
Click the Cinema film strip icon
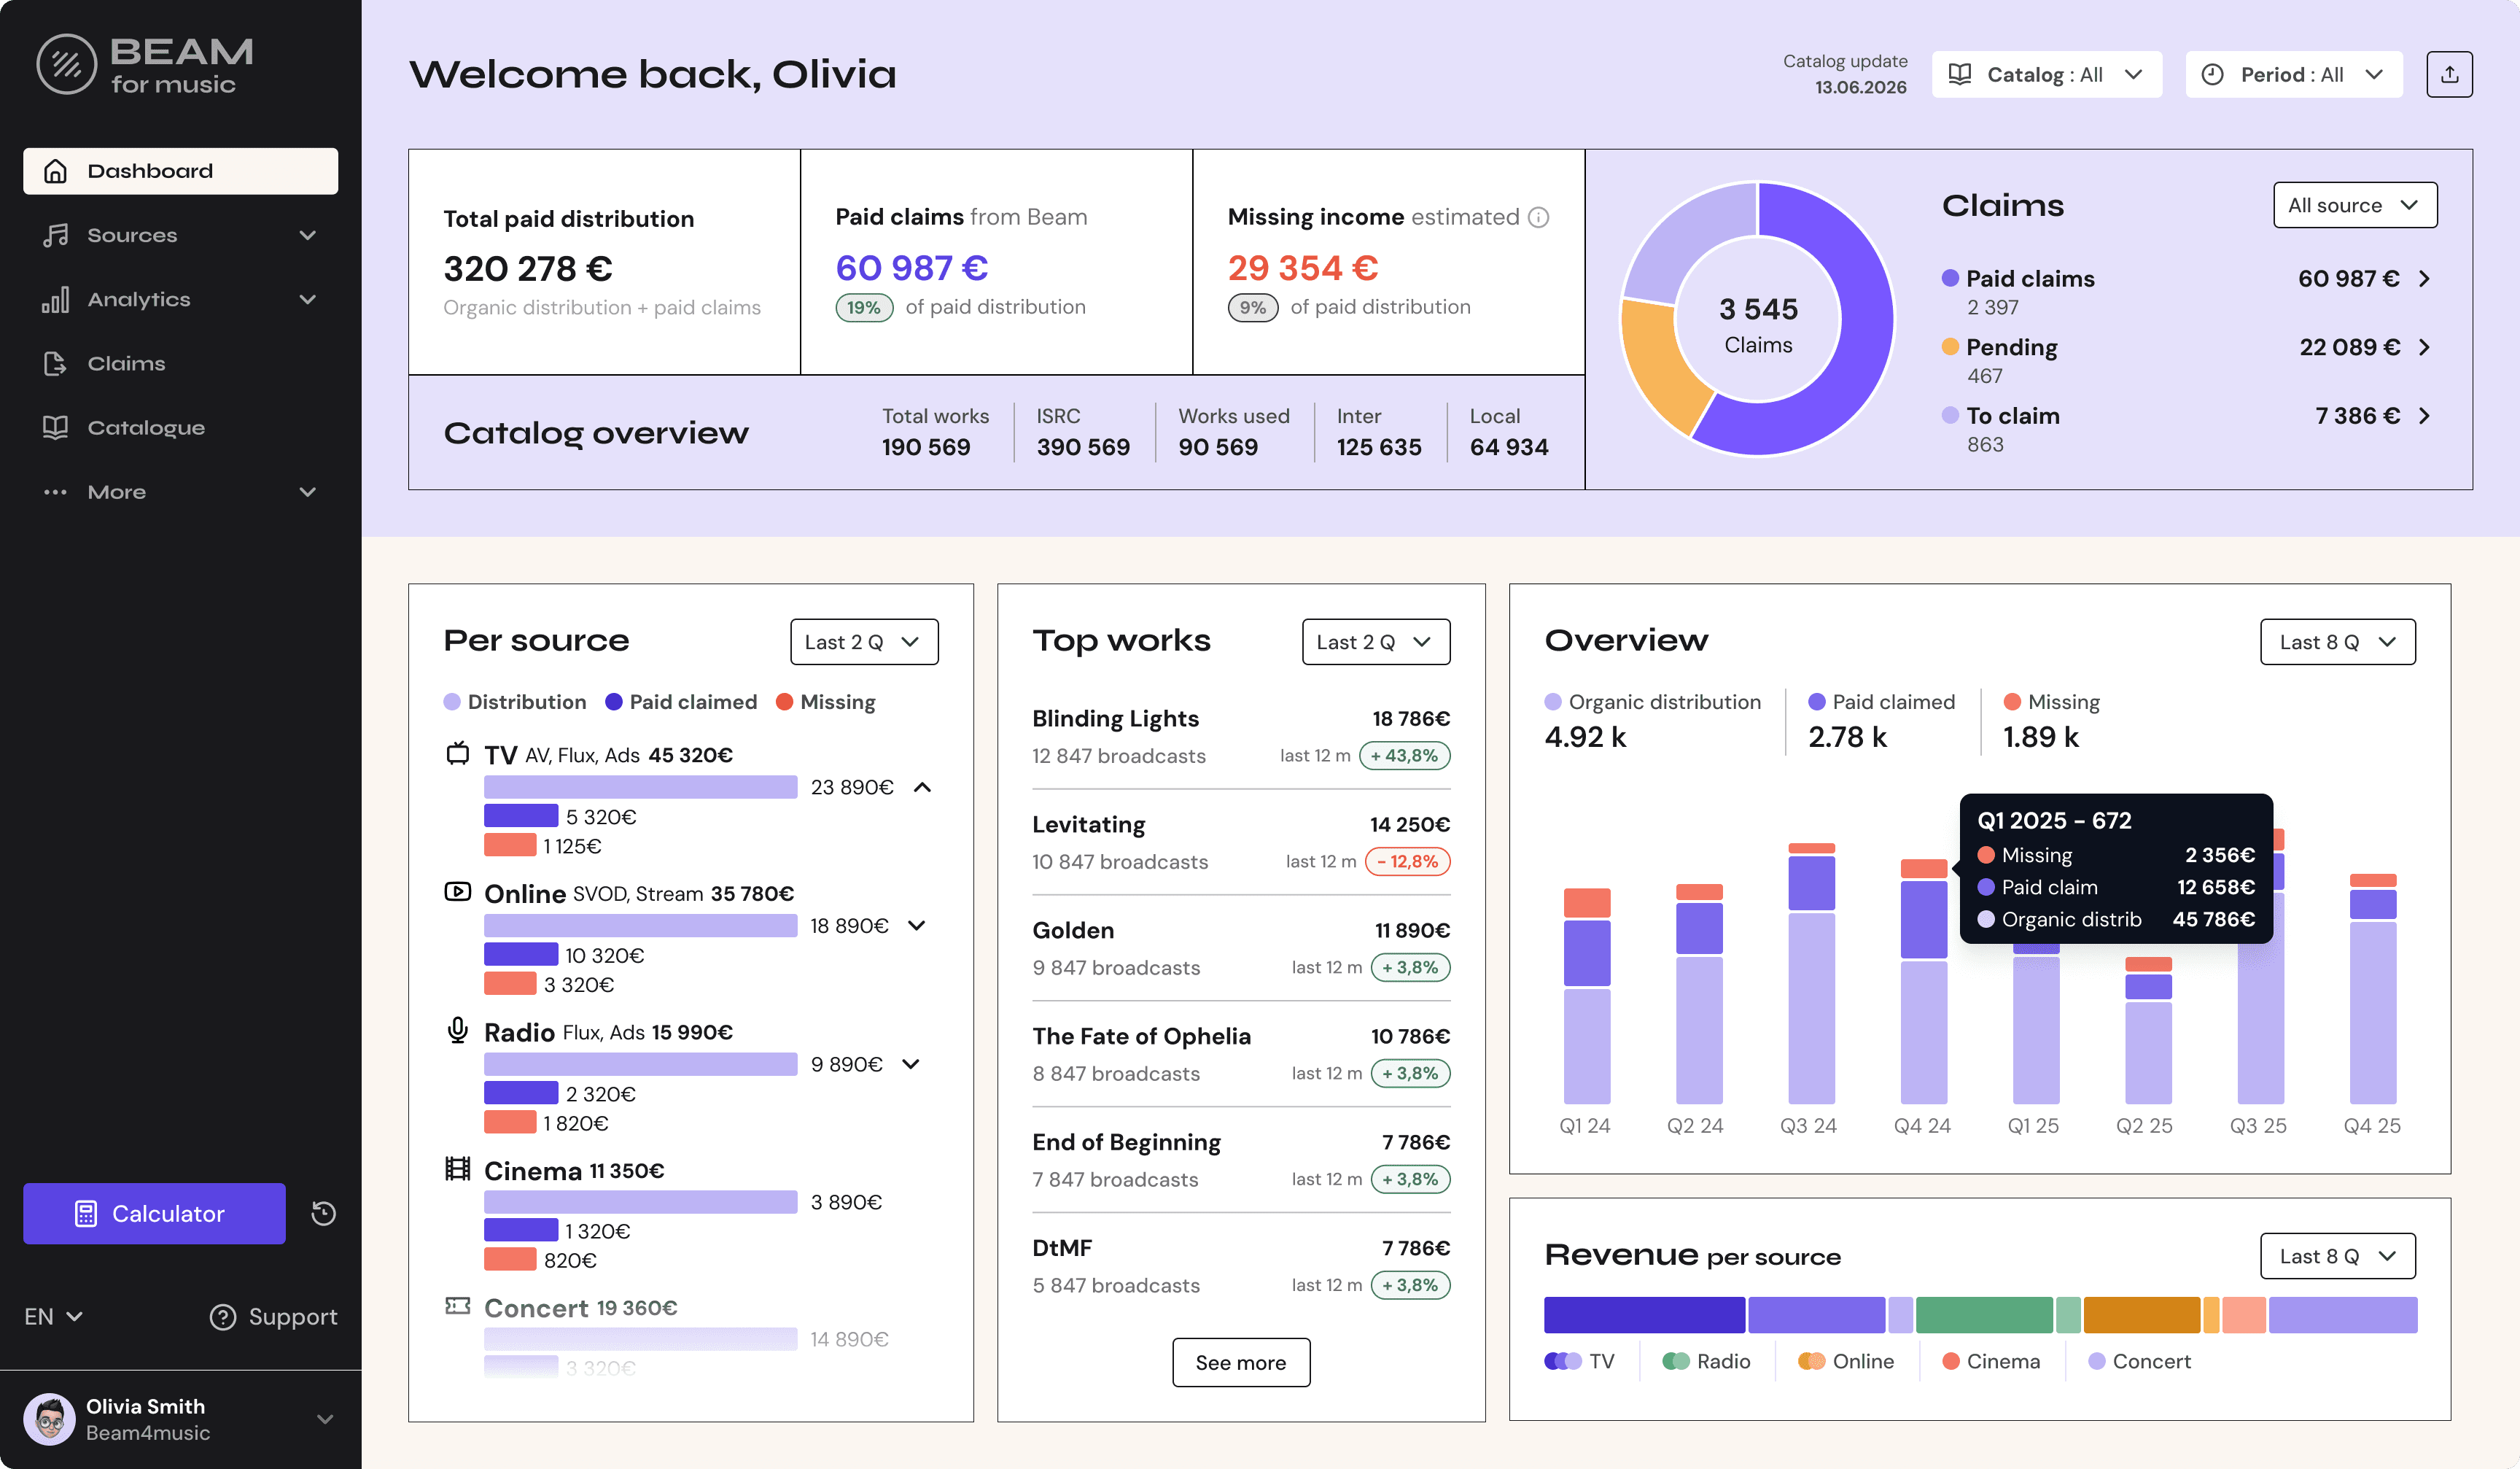click(x=457, y=1169)
